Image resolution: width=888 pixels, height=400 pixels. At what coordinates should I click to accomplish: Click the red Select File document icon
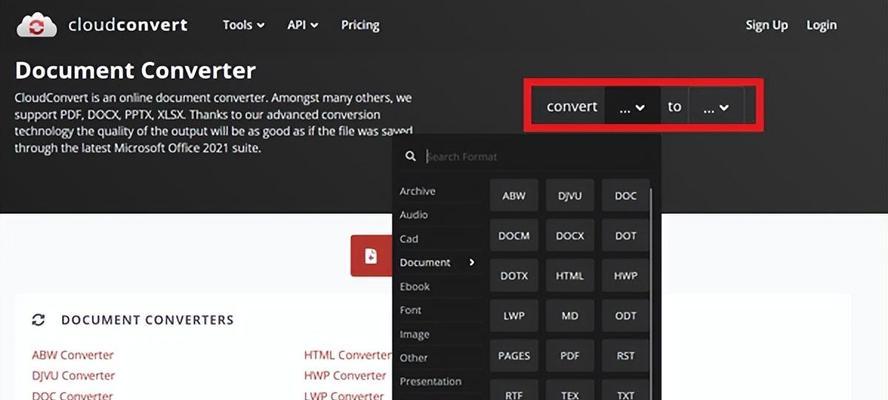click(x=371, y=256)
